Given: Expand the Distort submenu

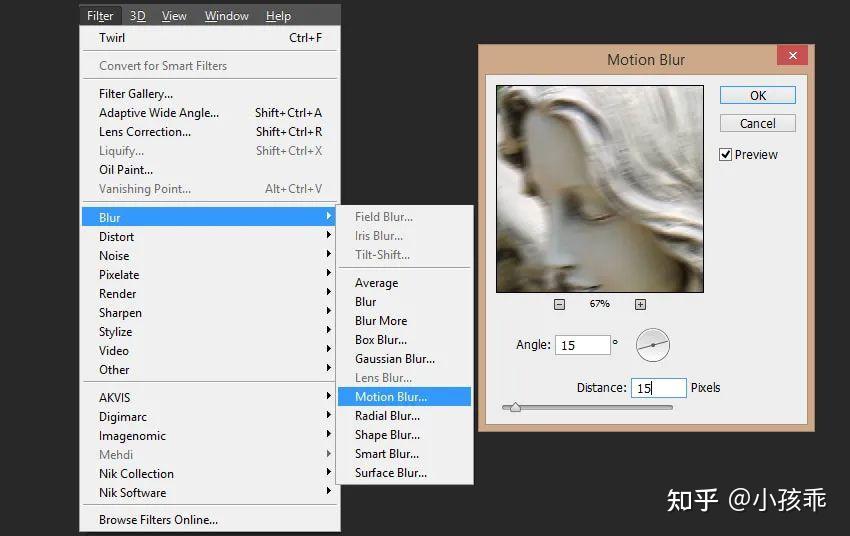Looking at the screenshot, I should pos(208,236).
